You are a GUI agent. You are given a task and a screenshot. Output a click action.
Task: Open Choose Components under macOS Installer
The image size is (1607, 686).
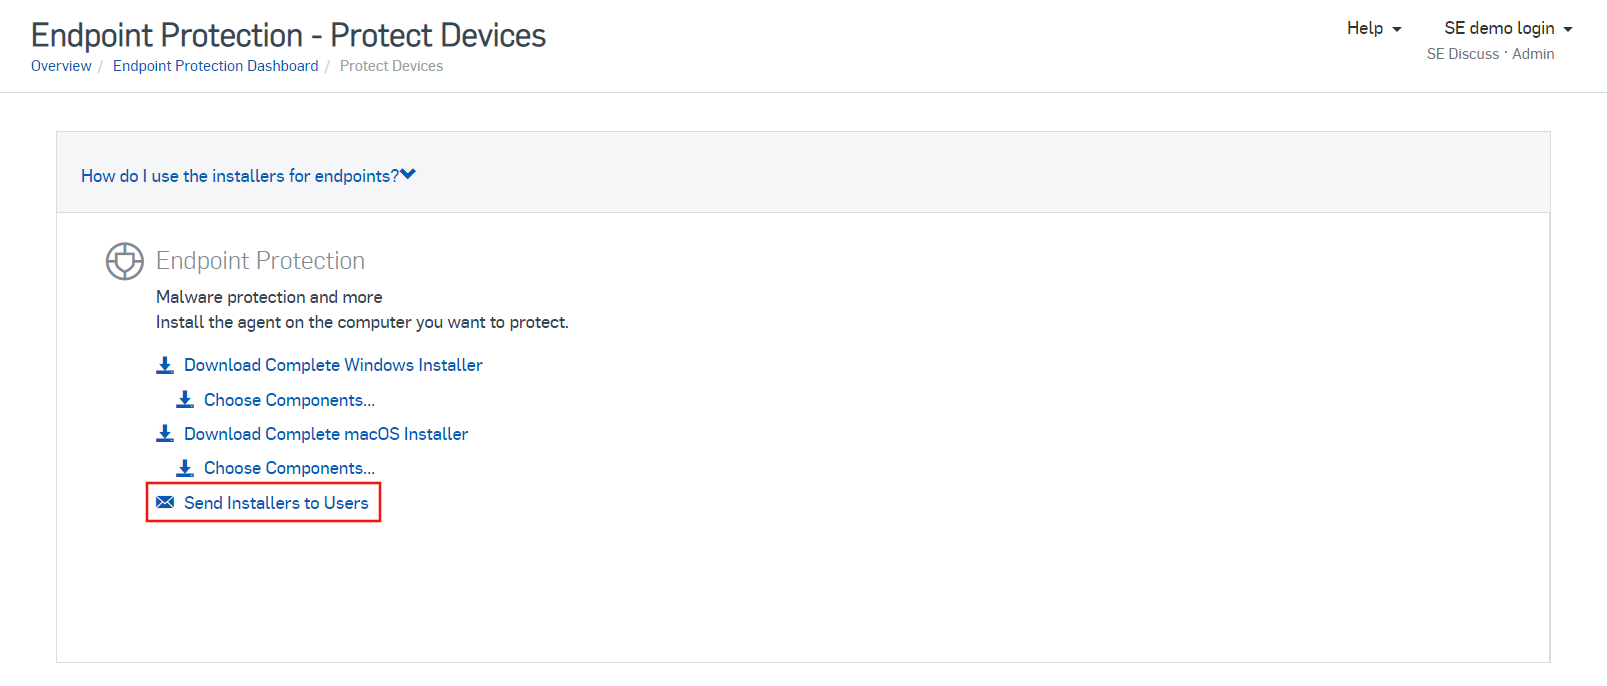click(x=289, y=468)
